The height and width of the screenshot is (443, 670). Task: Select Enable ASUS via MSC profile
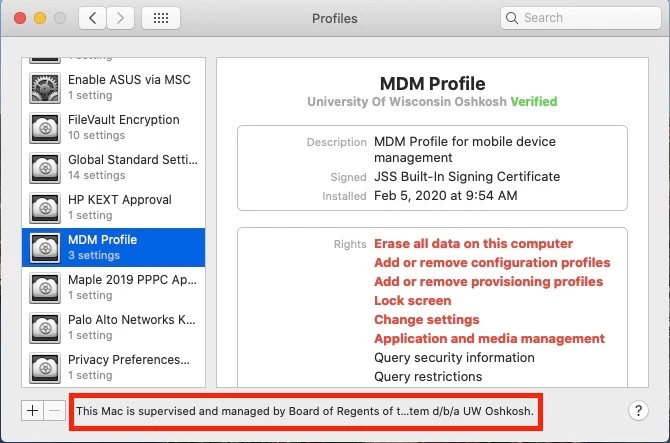point(114,88)
